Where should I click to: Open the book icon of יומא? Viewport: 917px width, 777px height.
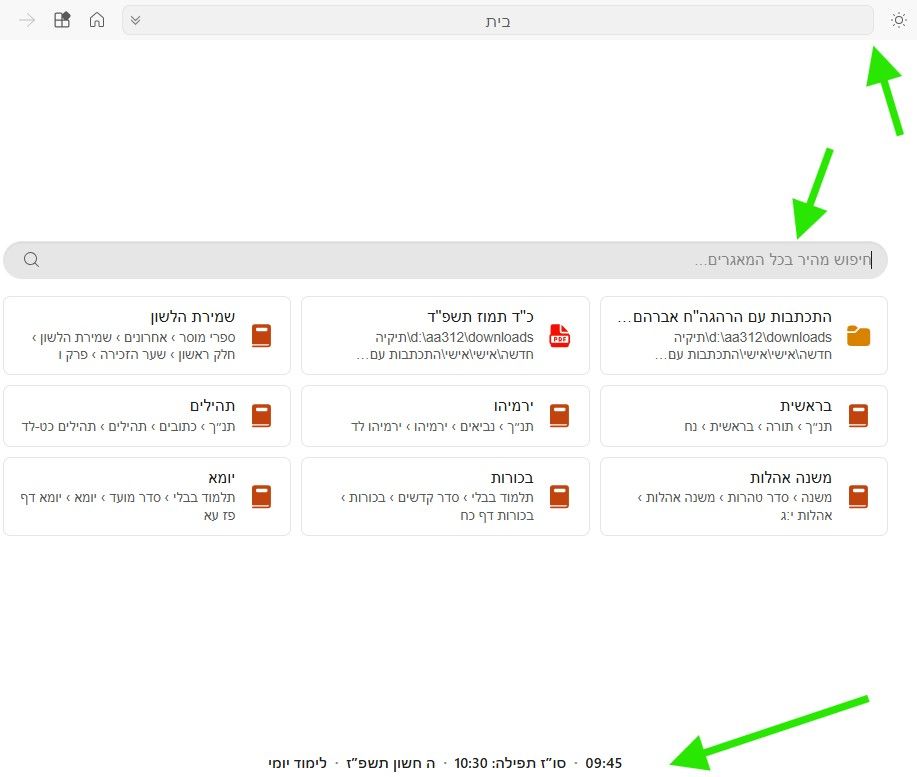(261, 496)
